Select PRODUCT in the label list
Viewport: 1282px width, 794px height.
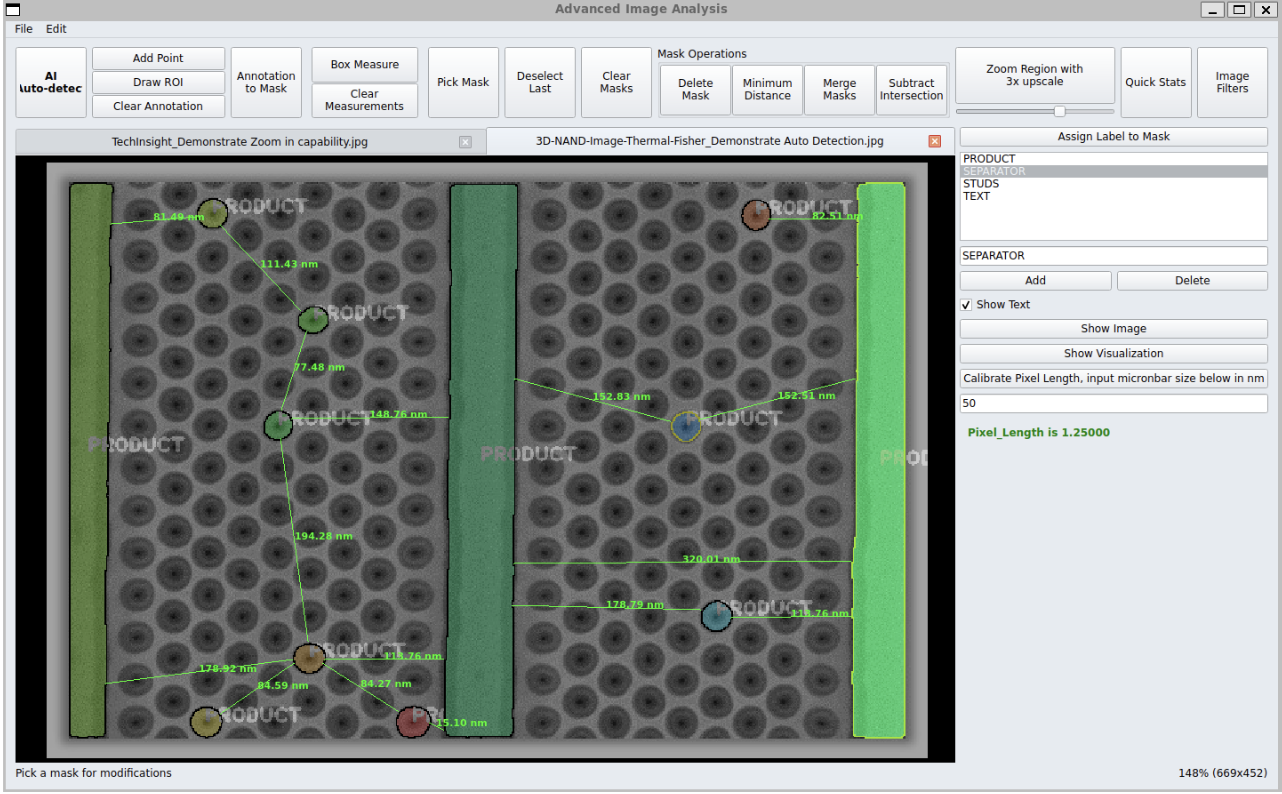[x=1114, y=159]
